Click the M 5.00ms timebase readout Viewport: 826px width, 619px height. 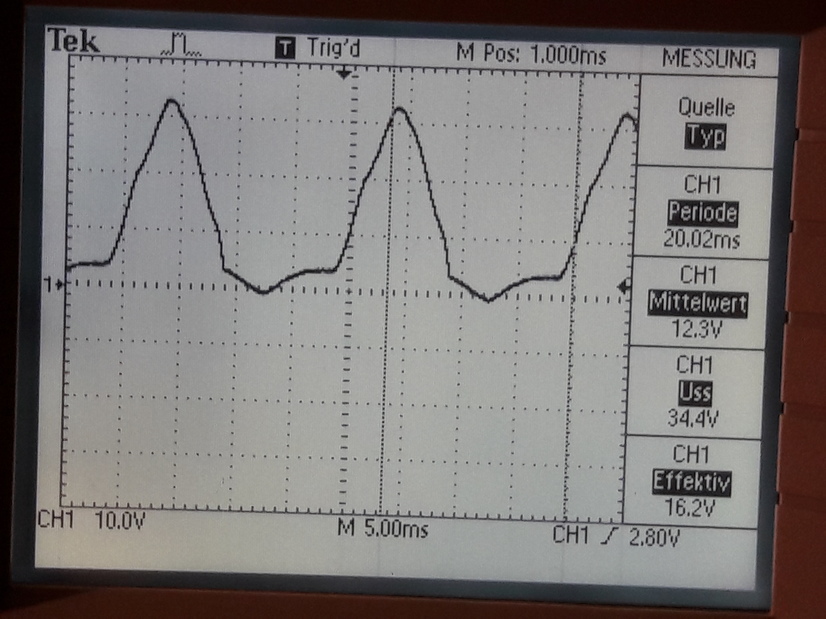[382, 529]
